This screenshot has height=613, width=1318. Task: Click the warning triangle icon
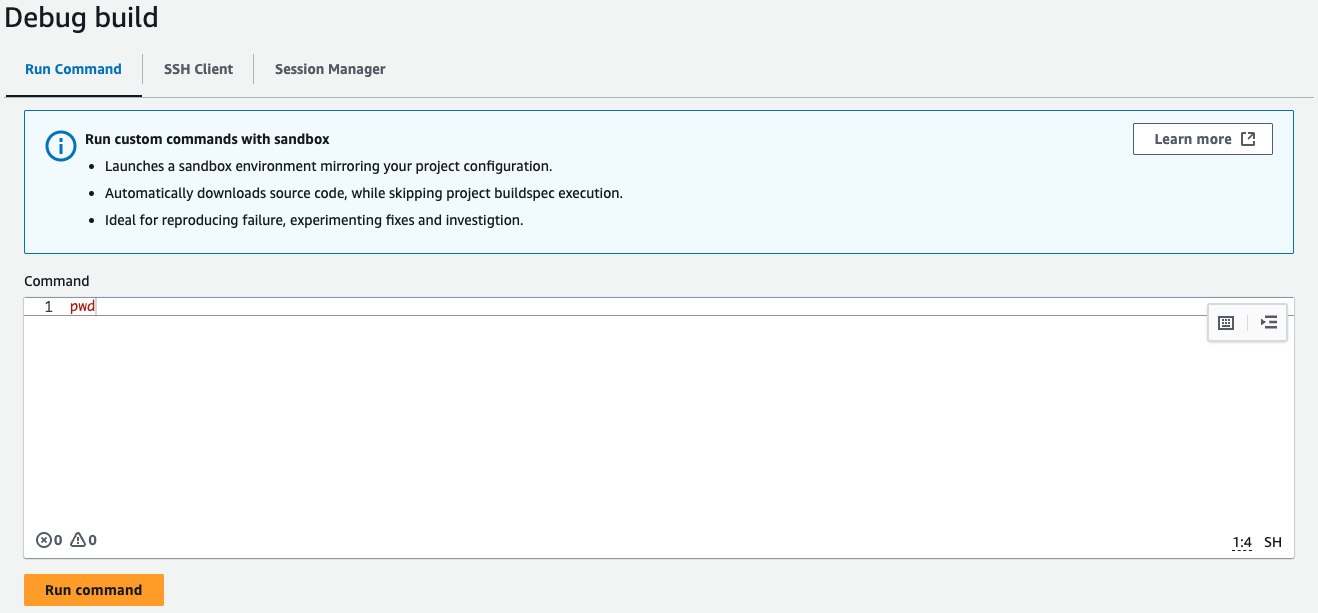click(x=77, y=540)
